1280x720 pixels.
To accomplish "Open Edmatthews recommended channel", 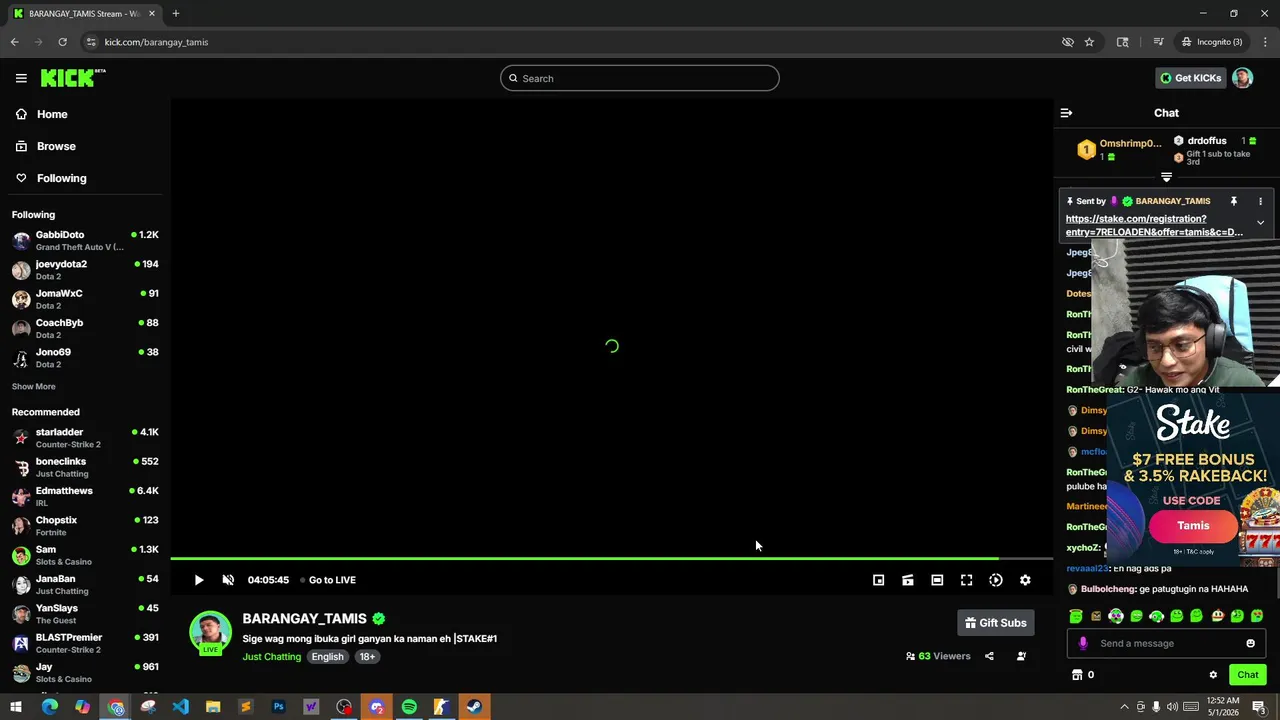I will (x=85, y=496).
